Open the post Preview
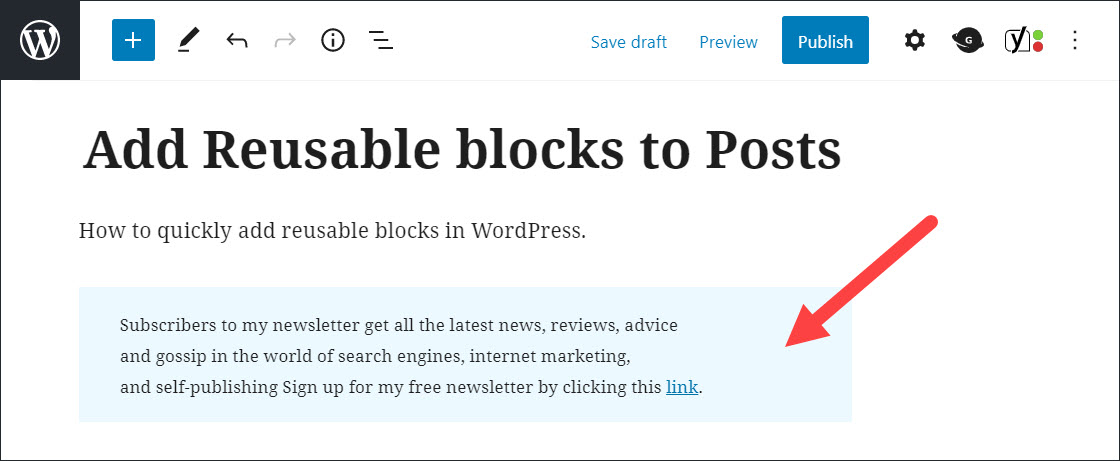Image resolution: width=1120 pixels, height=461 pixels. [728, 42]
